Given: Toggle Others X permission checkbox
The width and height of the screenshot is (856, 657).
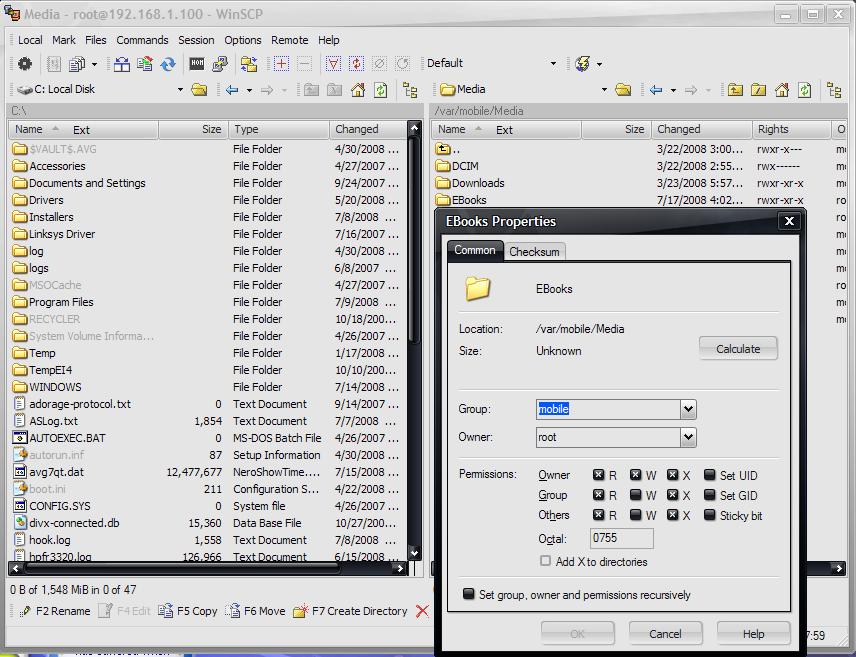Looking at the screenshot, I should click(673, 514).
